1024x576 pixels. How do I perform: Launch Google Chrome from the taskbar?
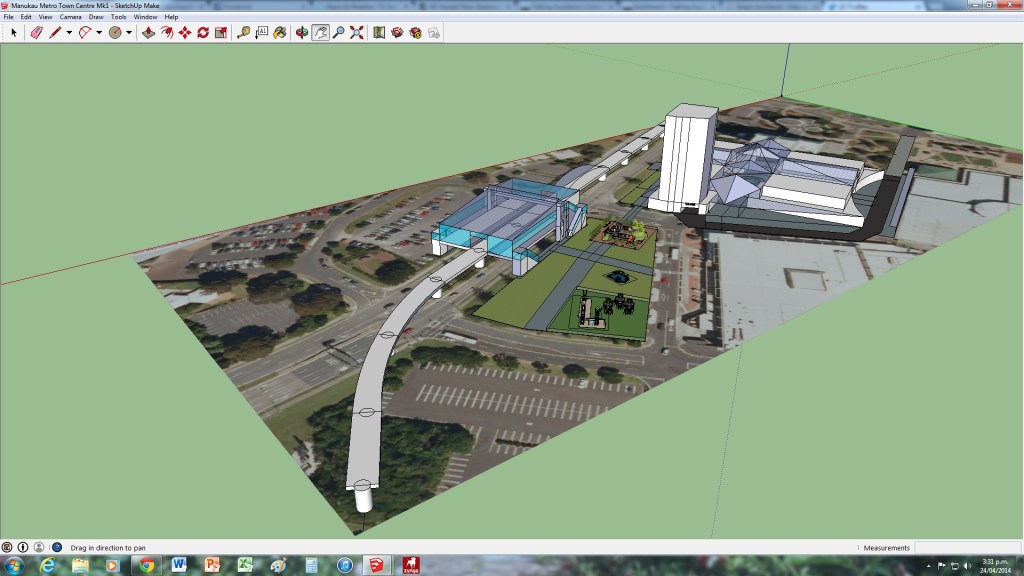pos(145,565)
